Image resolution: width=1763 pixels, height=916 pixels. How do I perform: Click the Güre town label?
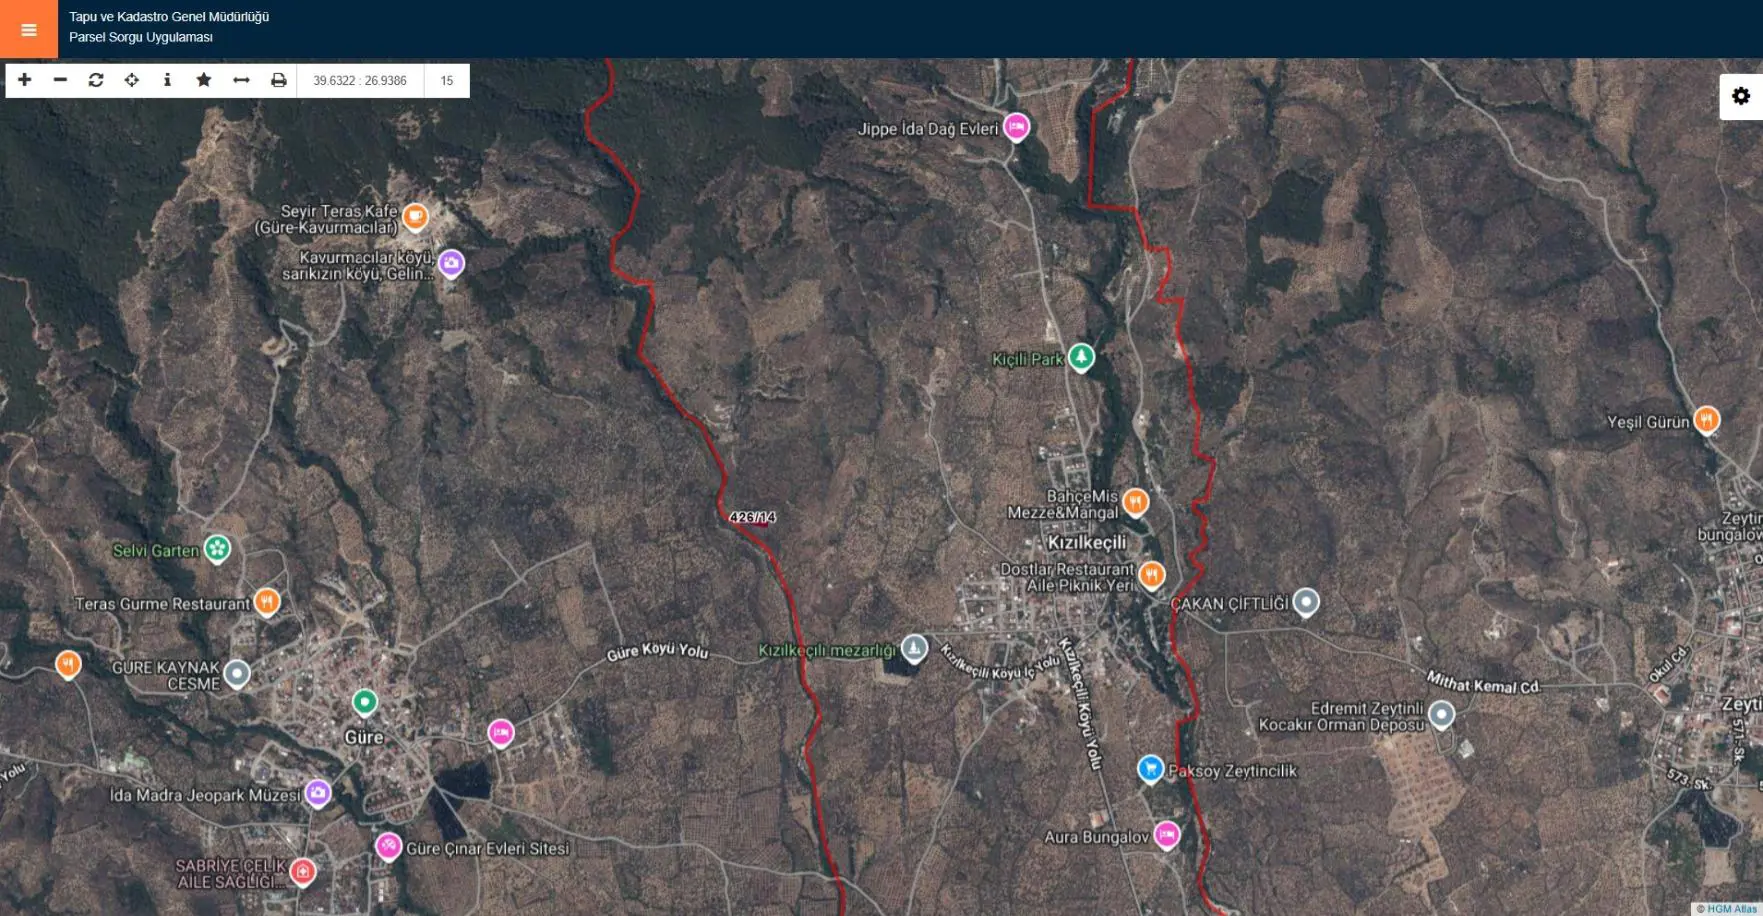[x=364, y=737]
